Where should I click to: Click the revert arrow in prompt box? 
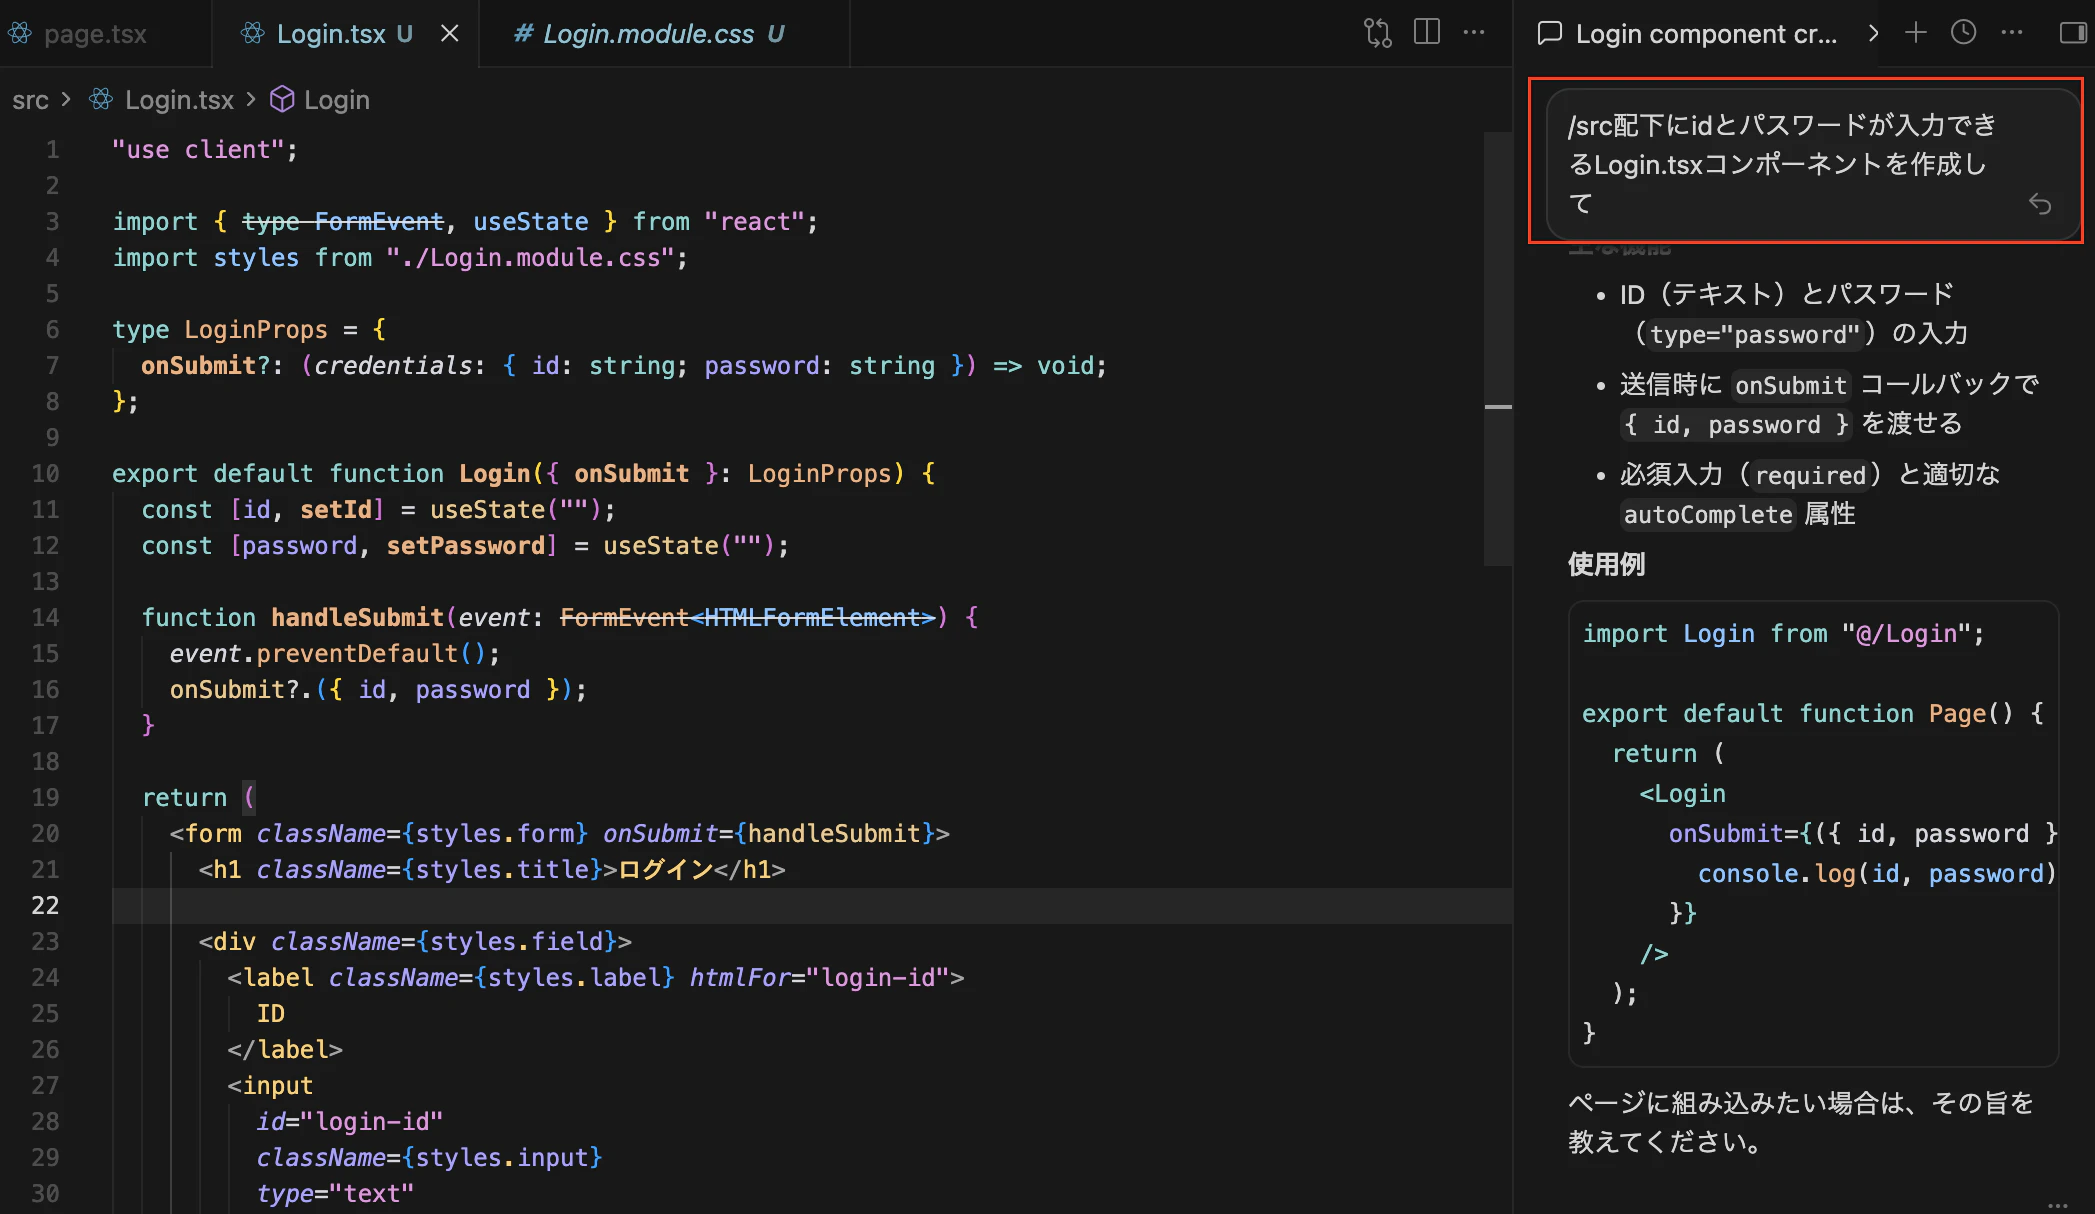2040,204
